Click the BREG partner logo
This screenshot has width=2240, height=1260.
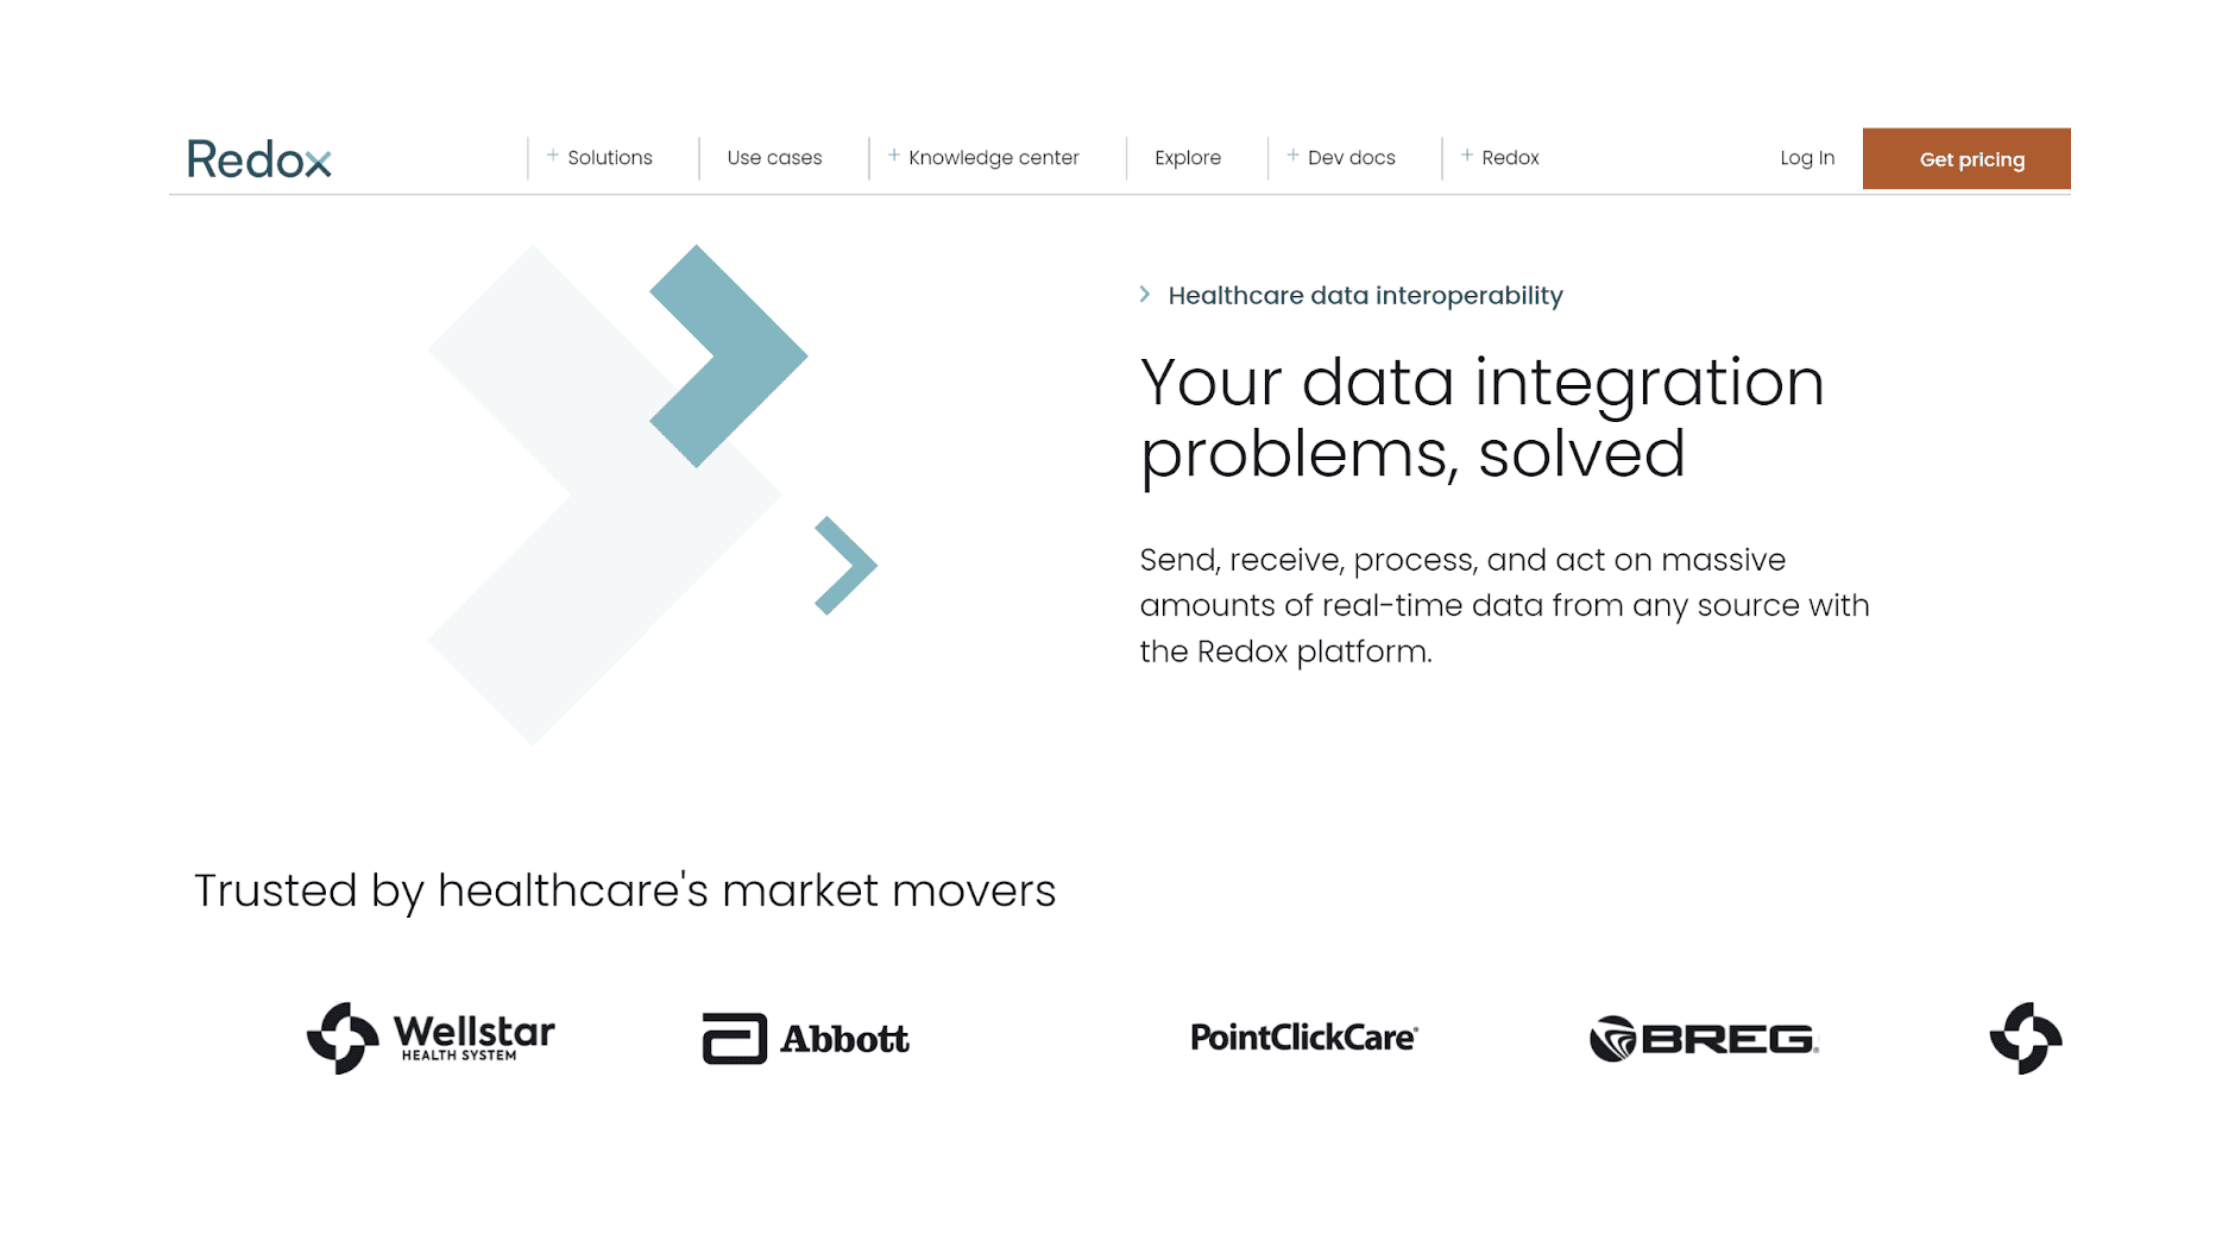click(x=1702, y=1038)
